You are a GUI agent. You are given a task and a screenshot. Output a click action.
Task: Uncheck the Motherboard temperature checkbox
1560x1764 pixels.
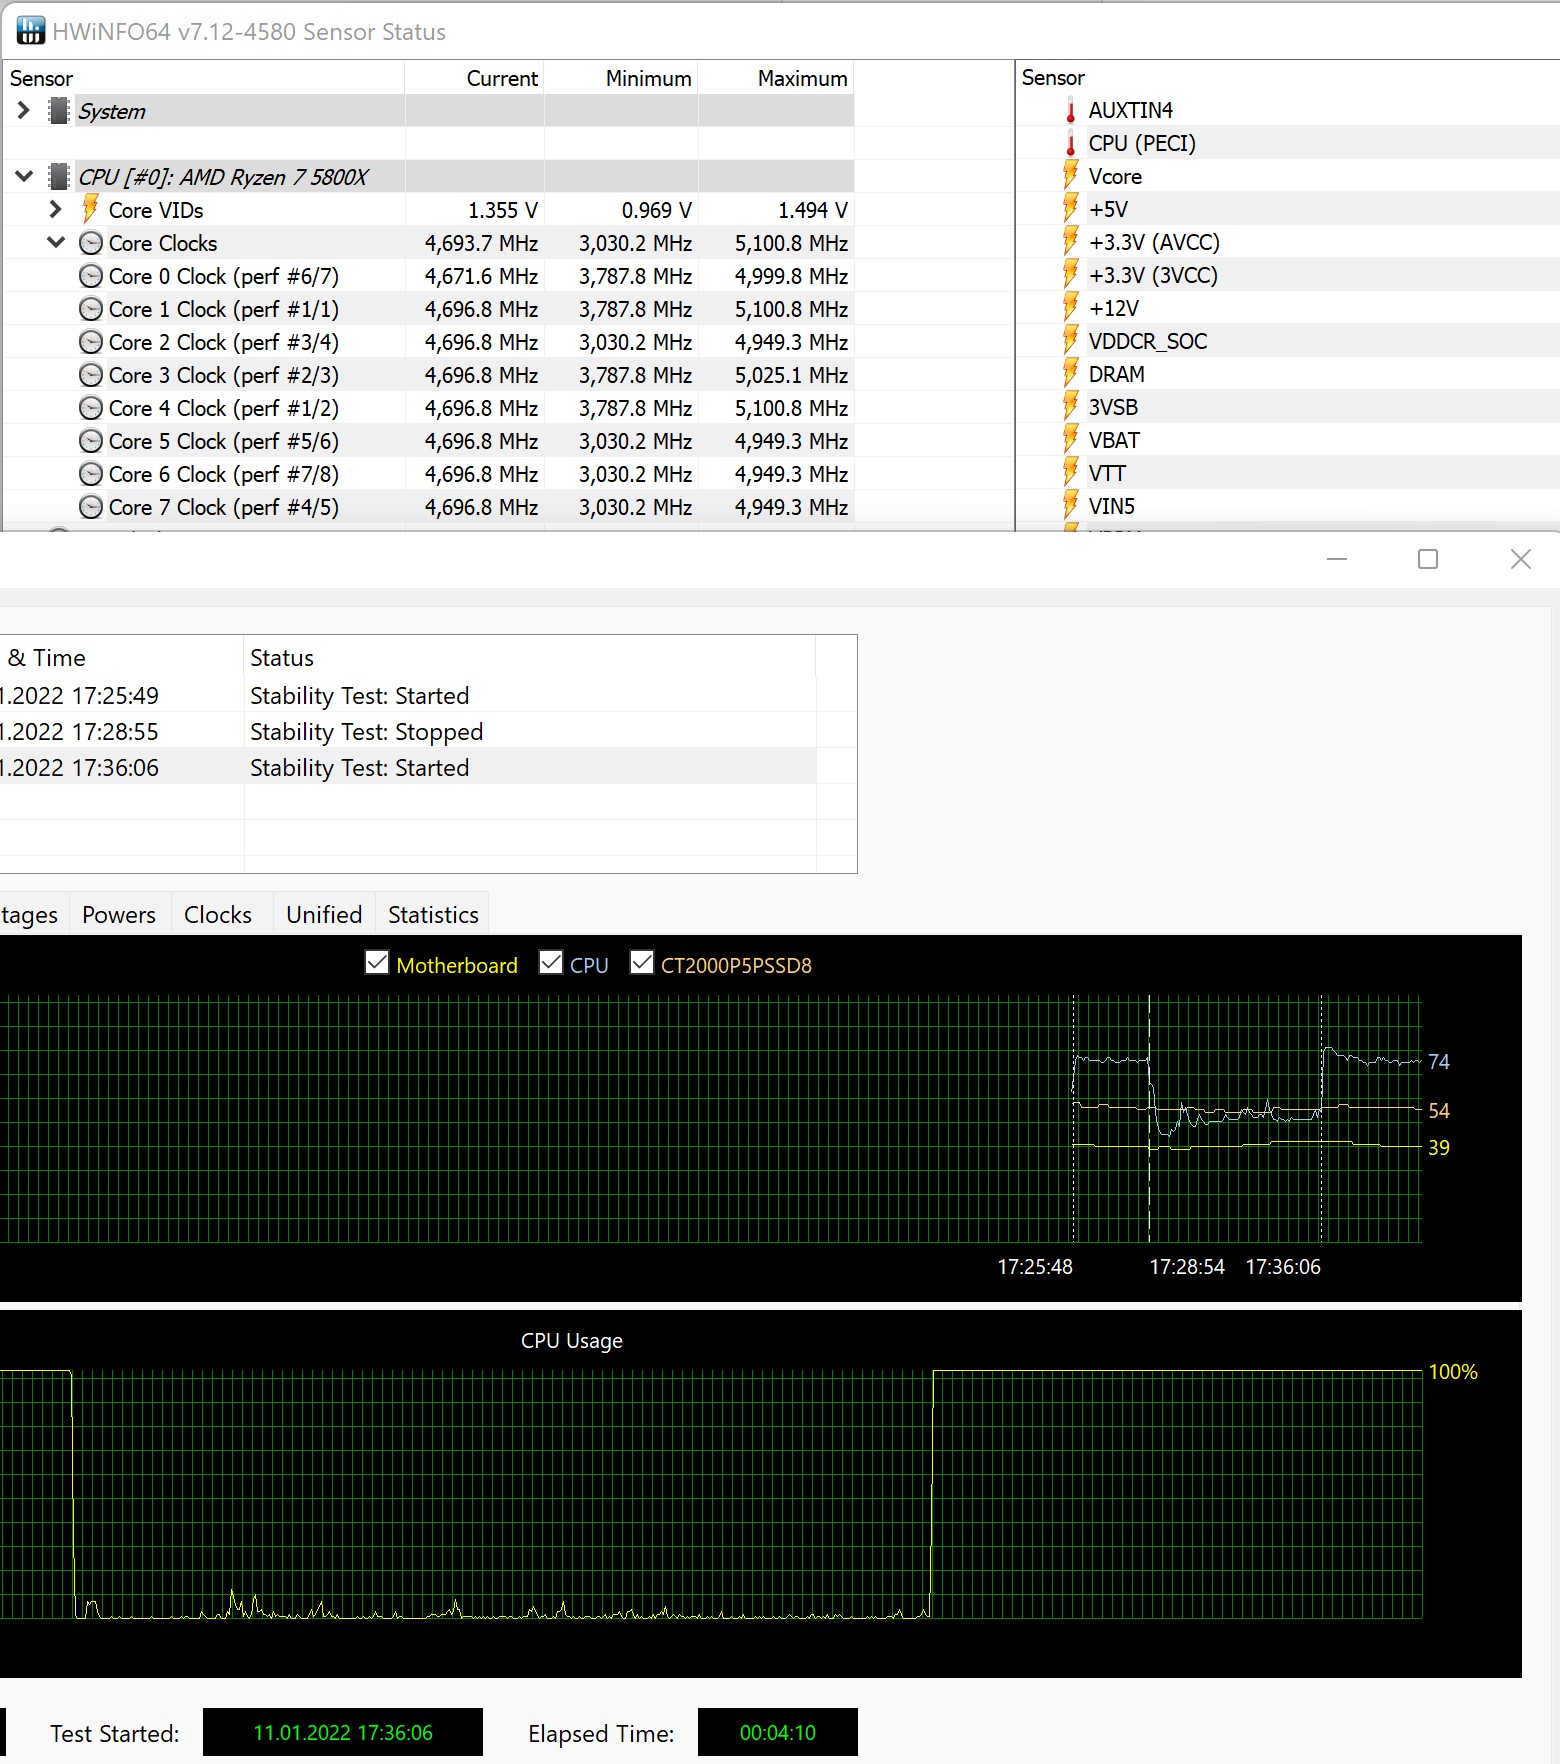(x=377, y=963)
